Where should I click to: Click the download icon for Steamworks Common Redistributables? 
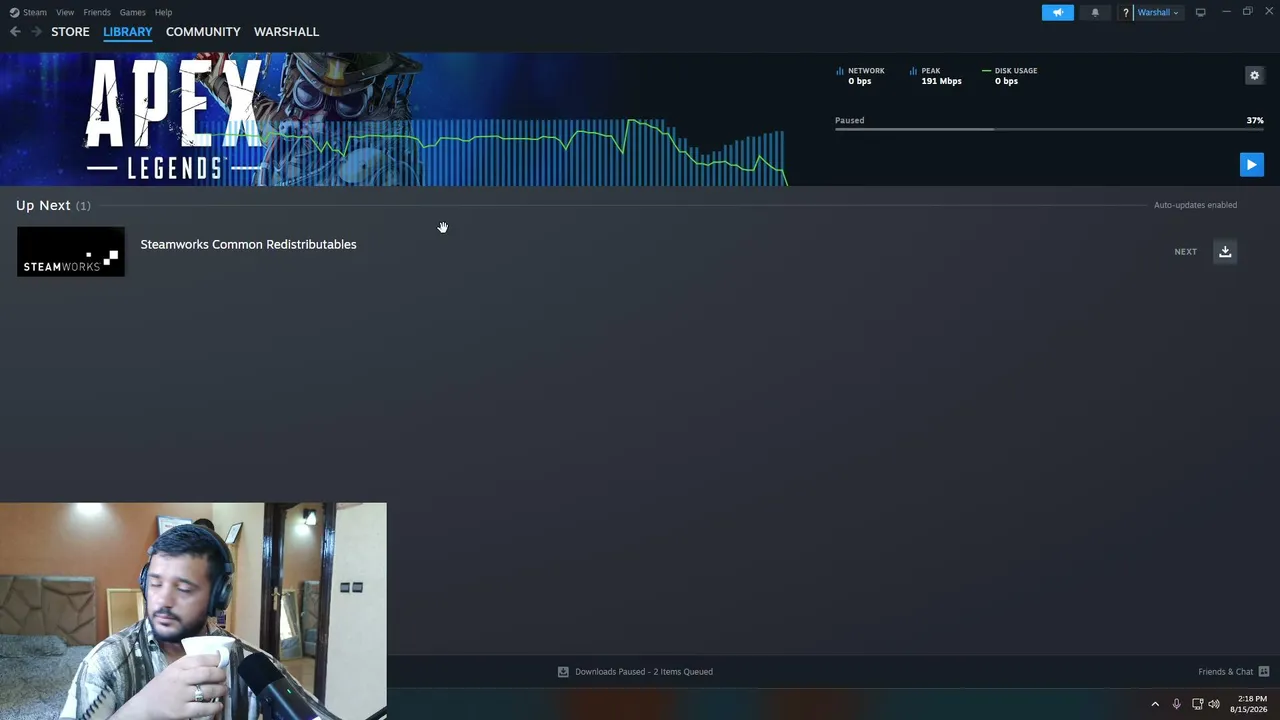pos(1225,251)
